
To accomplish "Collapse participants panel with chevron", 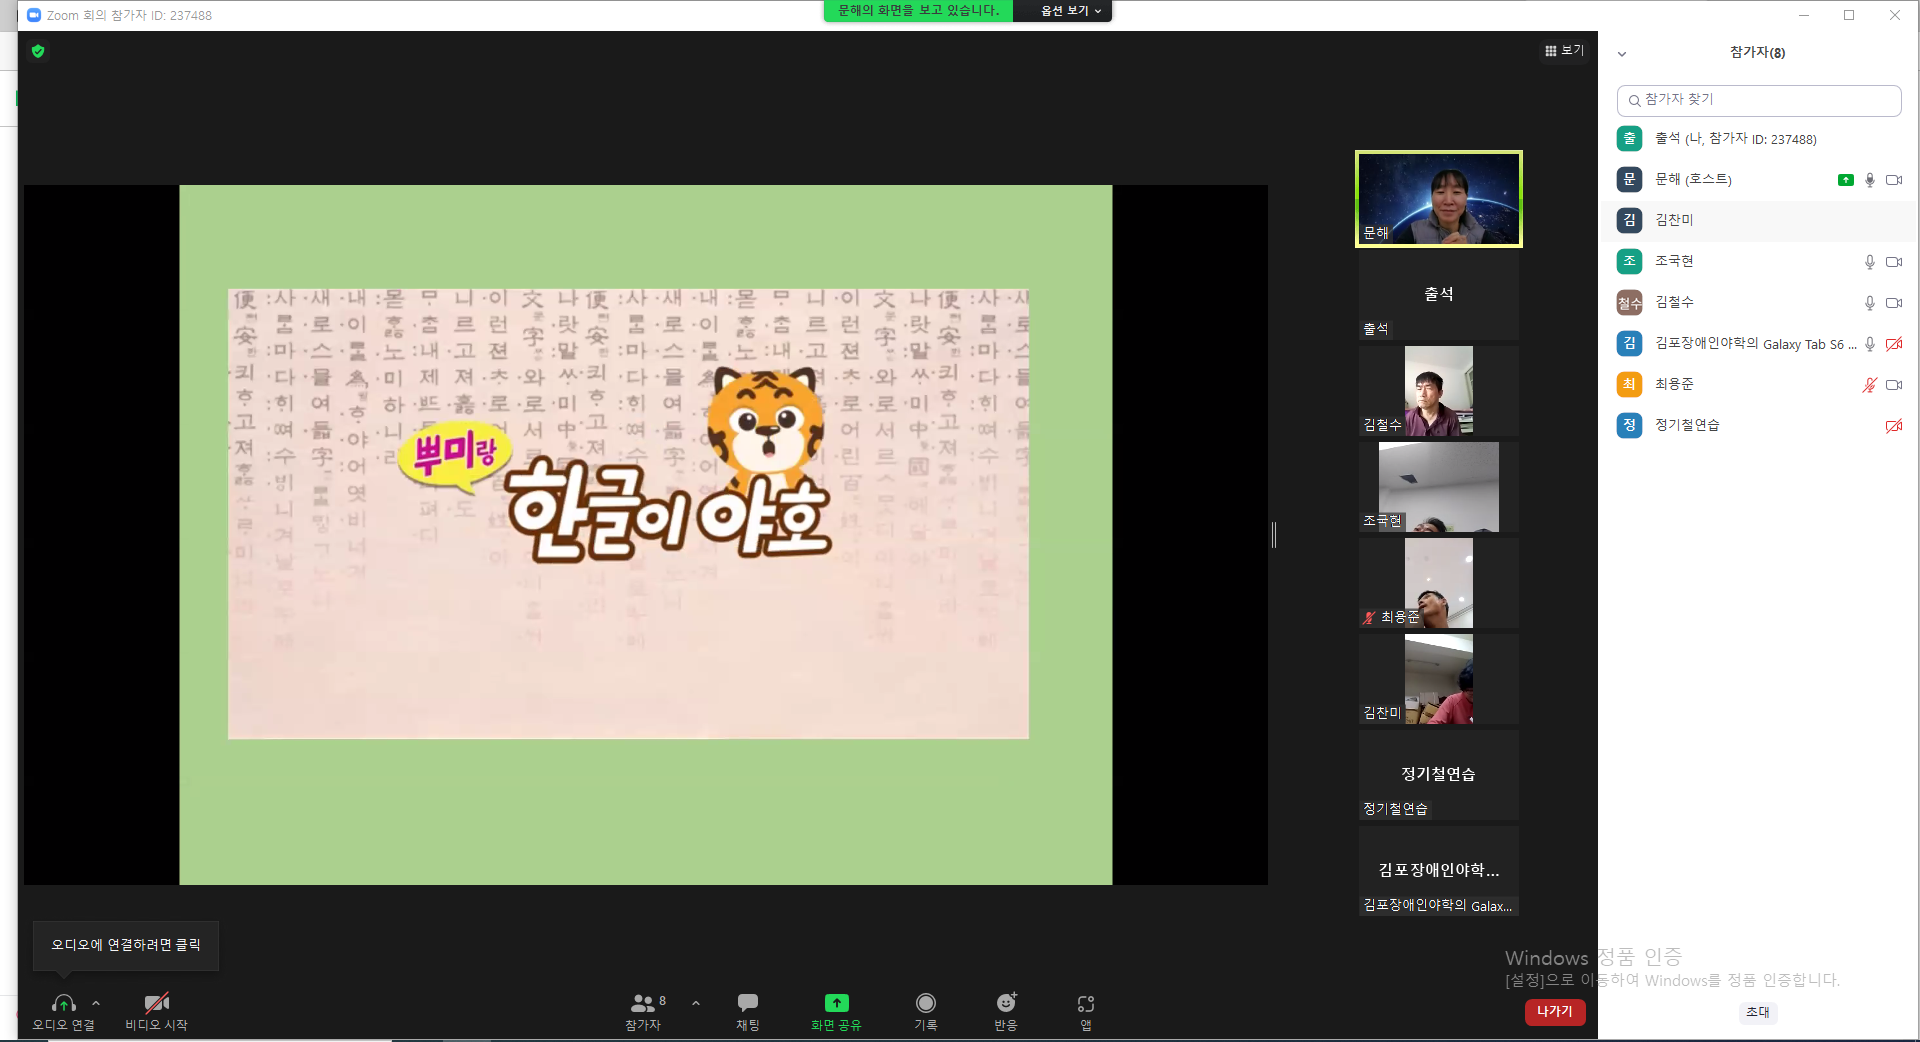I will tap(1622, 54).
